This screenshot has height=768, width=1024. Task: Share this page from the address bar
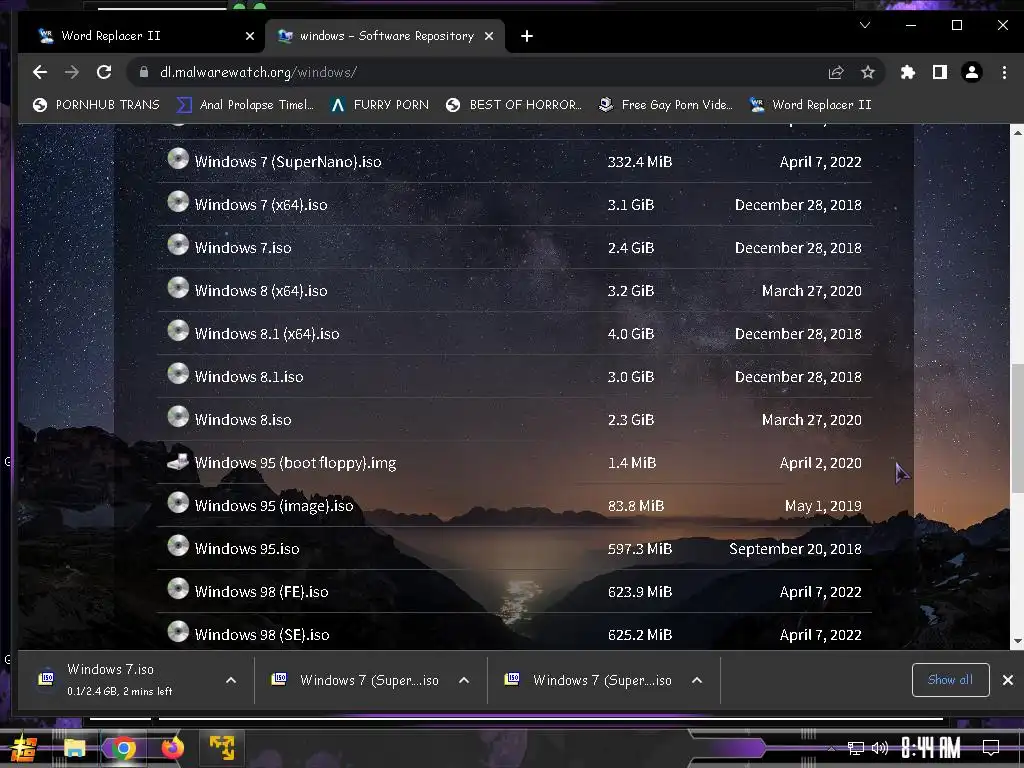[836, 72]
